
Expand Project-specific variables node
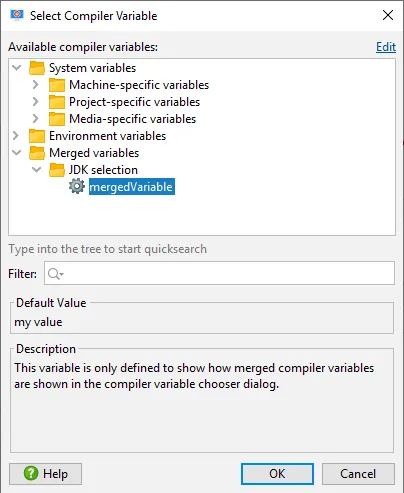(36, 102)
